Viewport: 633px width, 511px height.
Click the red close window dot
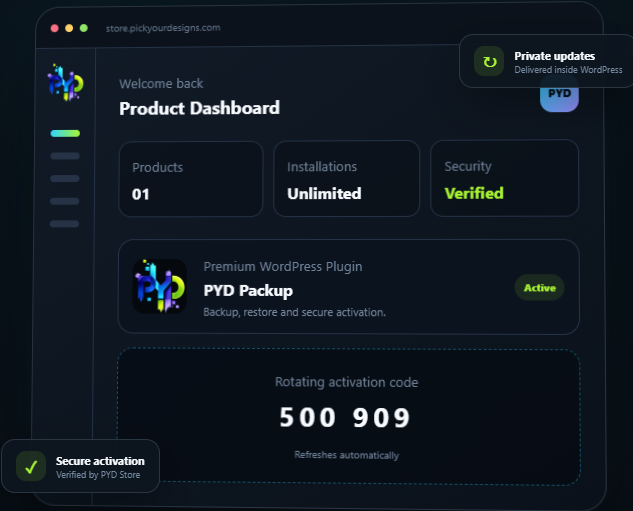pos(54,28)
